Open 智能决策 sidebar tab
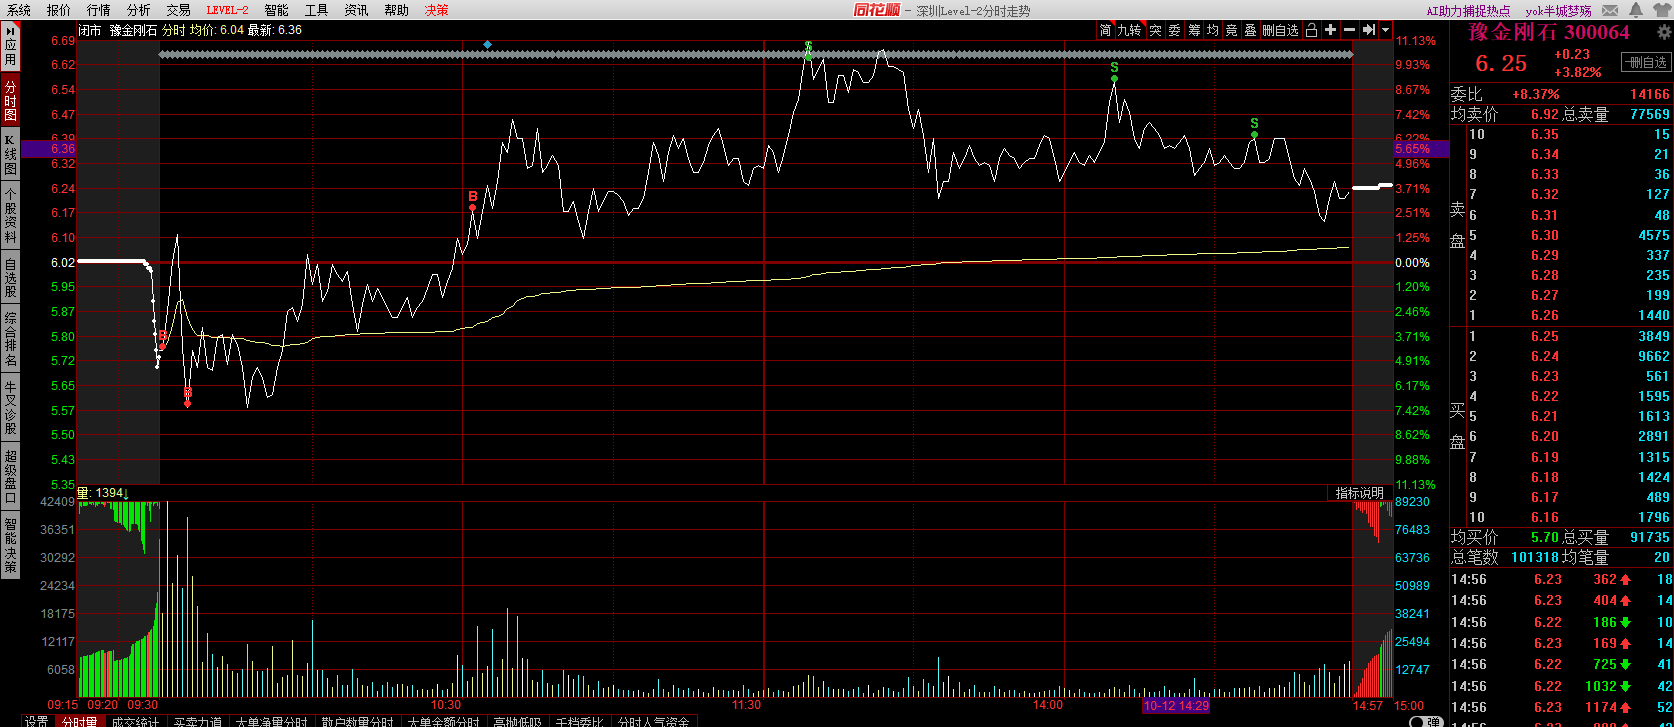This screenshot has height=727, width=1674. 11,544
